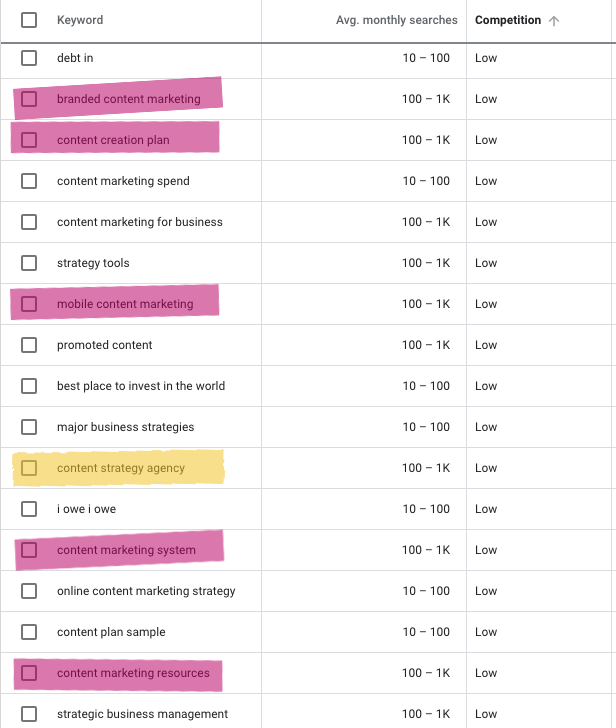The height and width of the screenshot is (728, 616).
Task: Sort by Avg. monthly searches header
Action: [397, 20]
